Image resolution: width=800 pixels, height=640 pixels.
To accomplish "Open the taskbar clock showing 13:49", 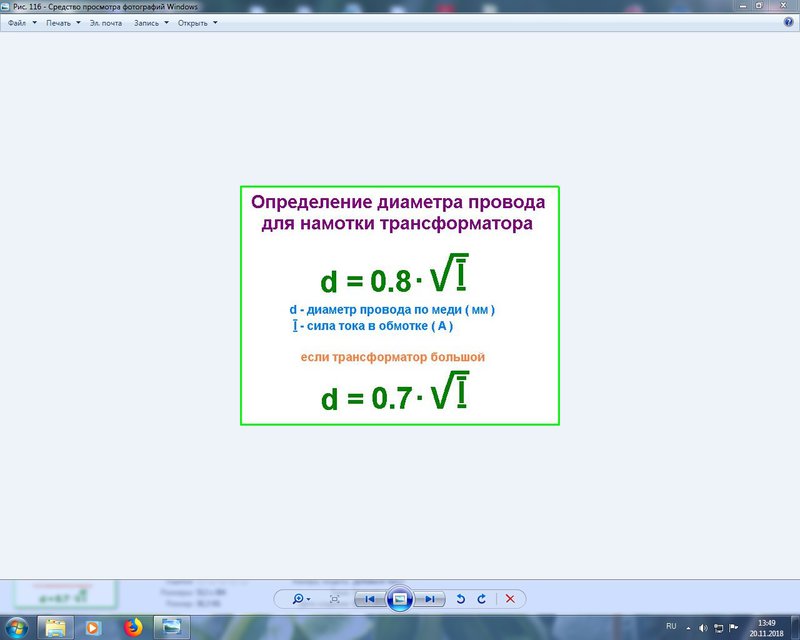I will coord(766,628).
